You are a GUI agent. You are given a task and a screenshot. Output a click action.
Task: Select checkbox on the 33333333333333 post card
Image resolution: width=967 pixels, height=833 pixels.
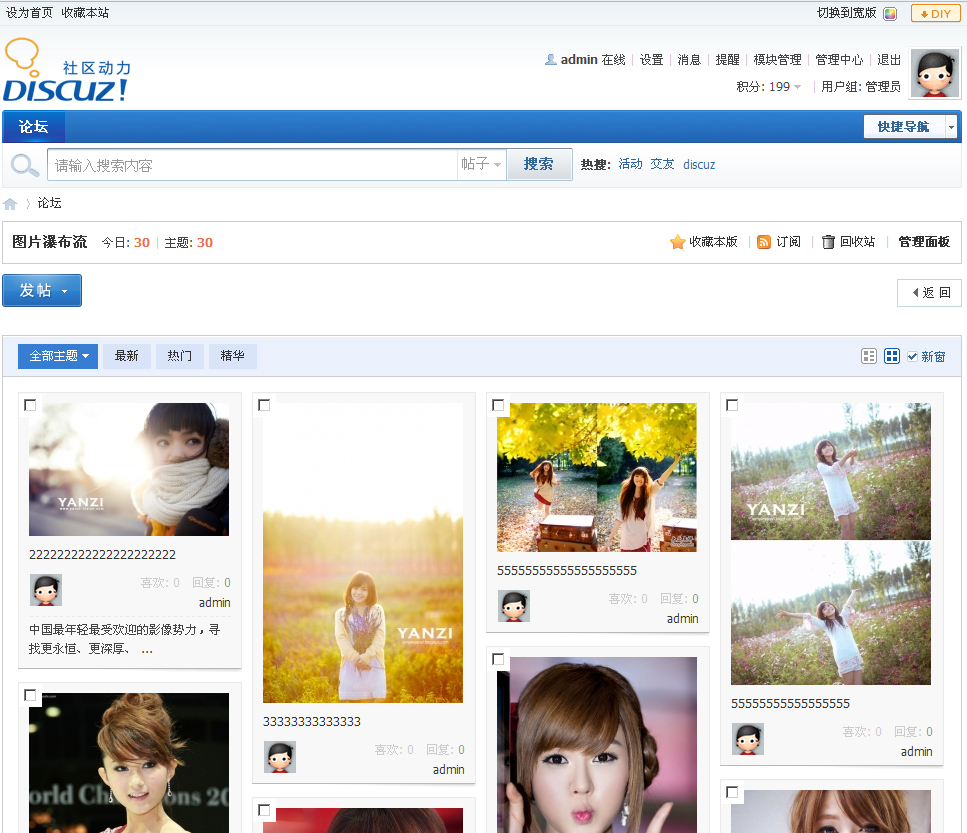point(264,405)
